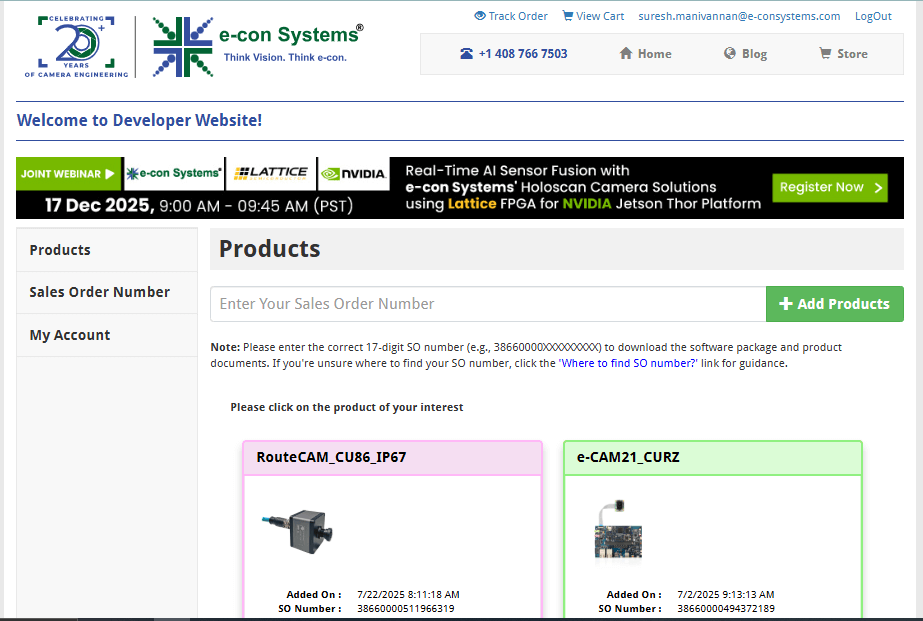Go to Home in the top navigation
The height and width of the screenshot is (621, 923).
coord(646,54)
